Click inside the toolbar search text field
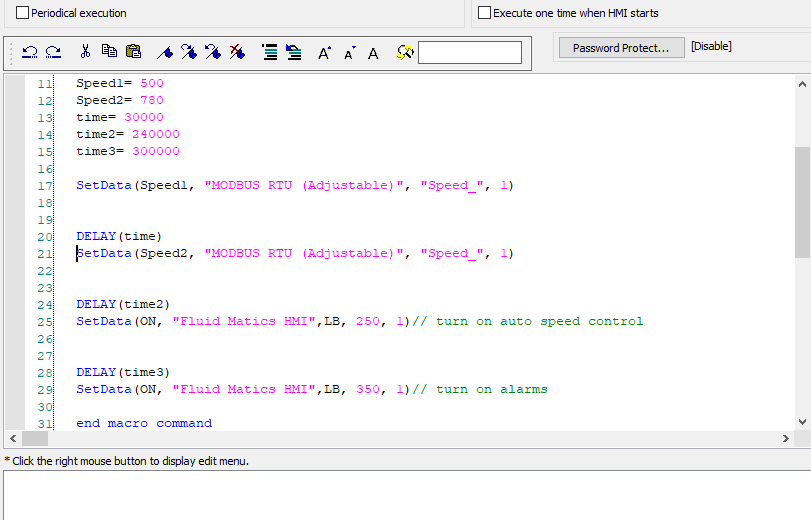Image resolution: width=811 pixels, height=520 pixels. [469, 53]
